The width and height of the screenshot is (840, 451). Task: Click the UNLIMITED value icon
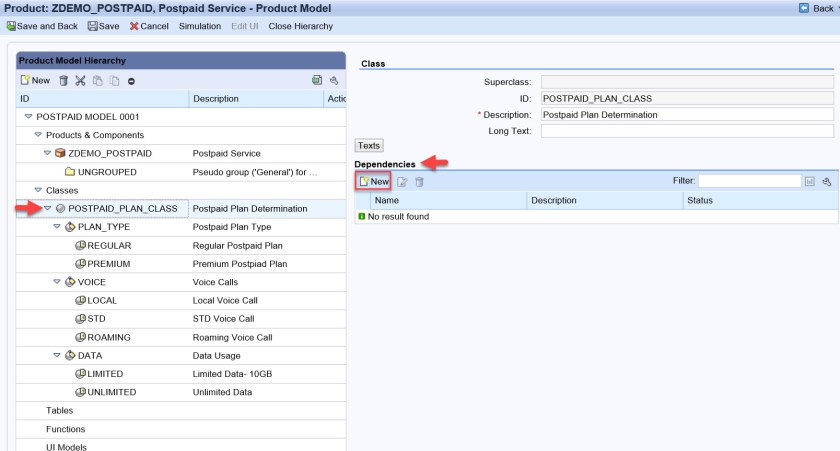(80, 392)
